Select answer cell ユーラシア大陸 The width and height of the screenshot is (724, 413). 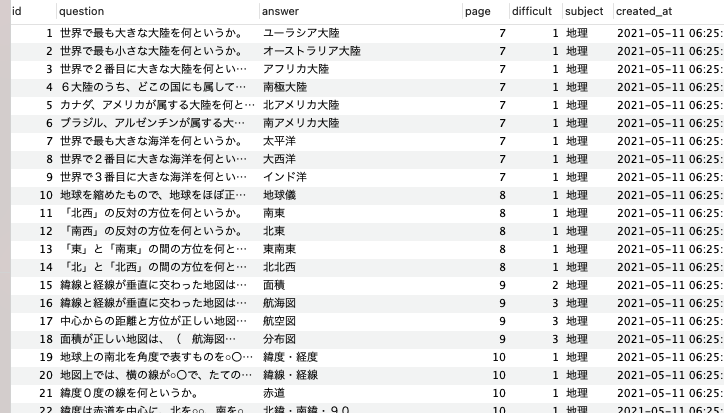point(301,33)
